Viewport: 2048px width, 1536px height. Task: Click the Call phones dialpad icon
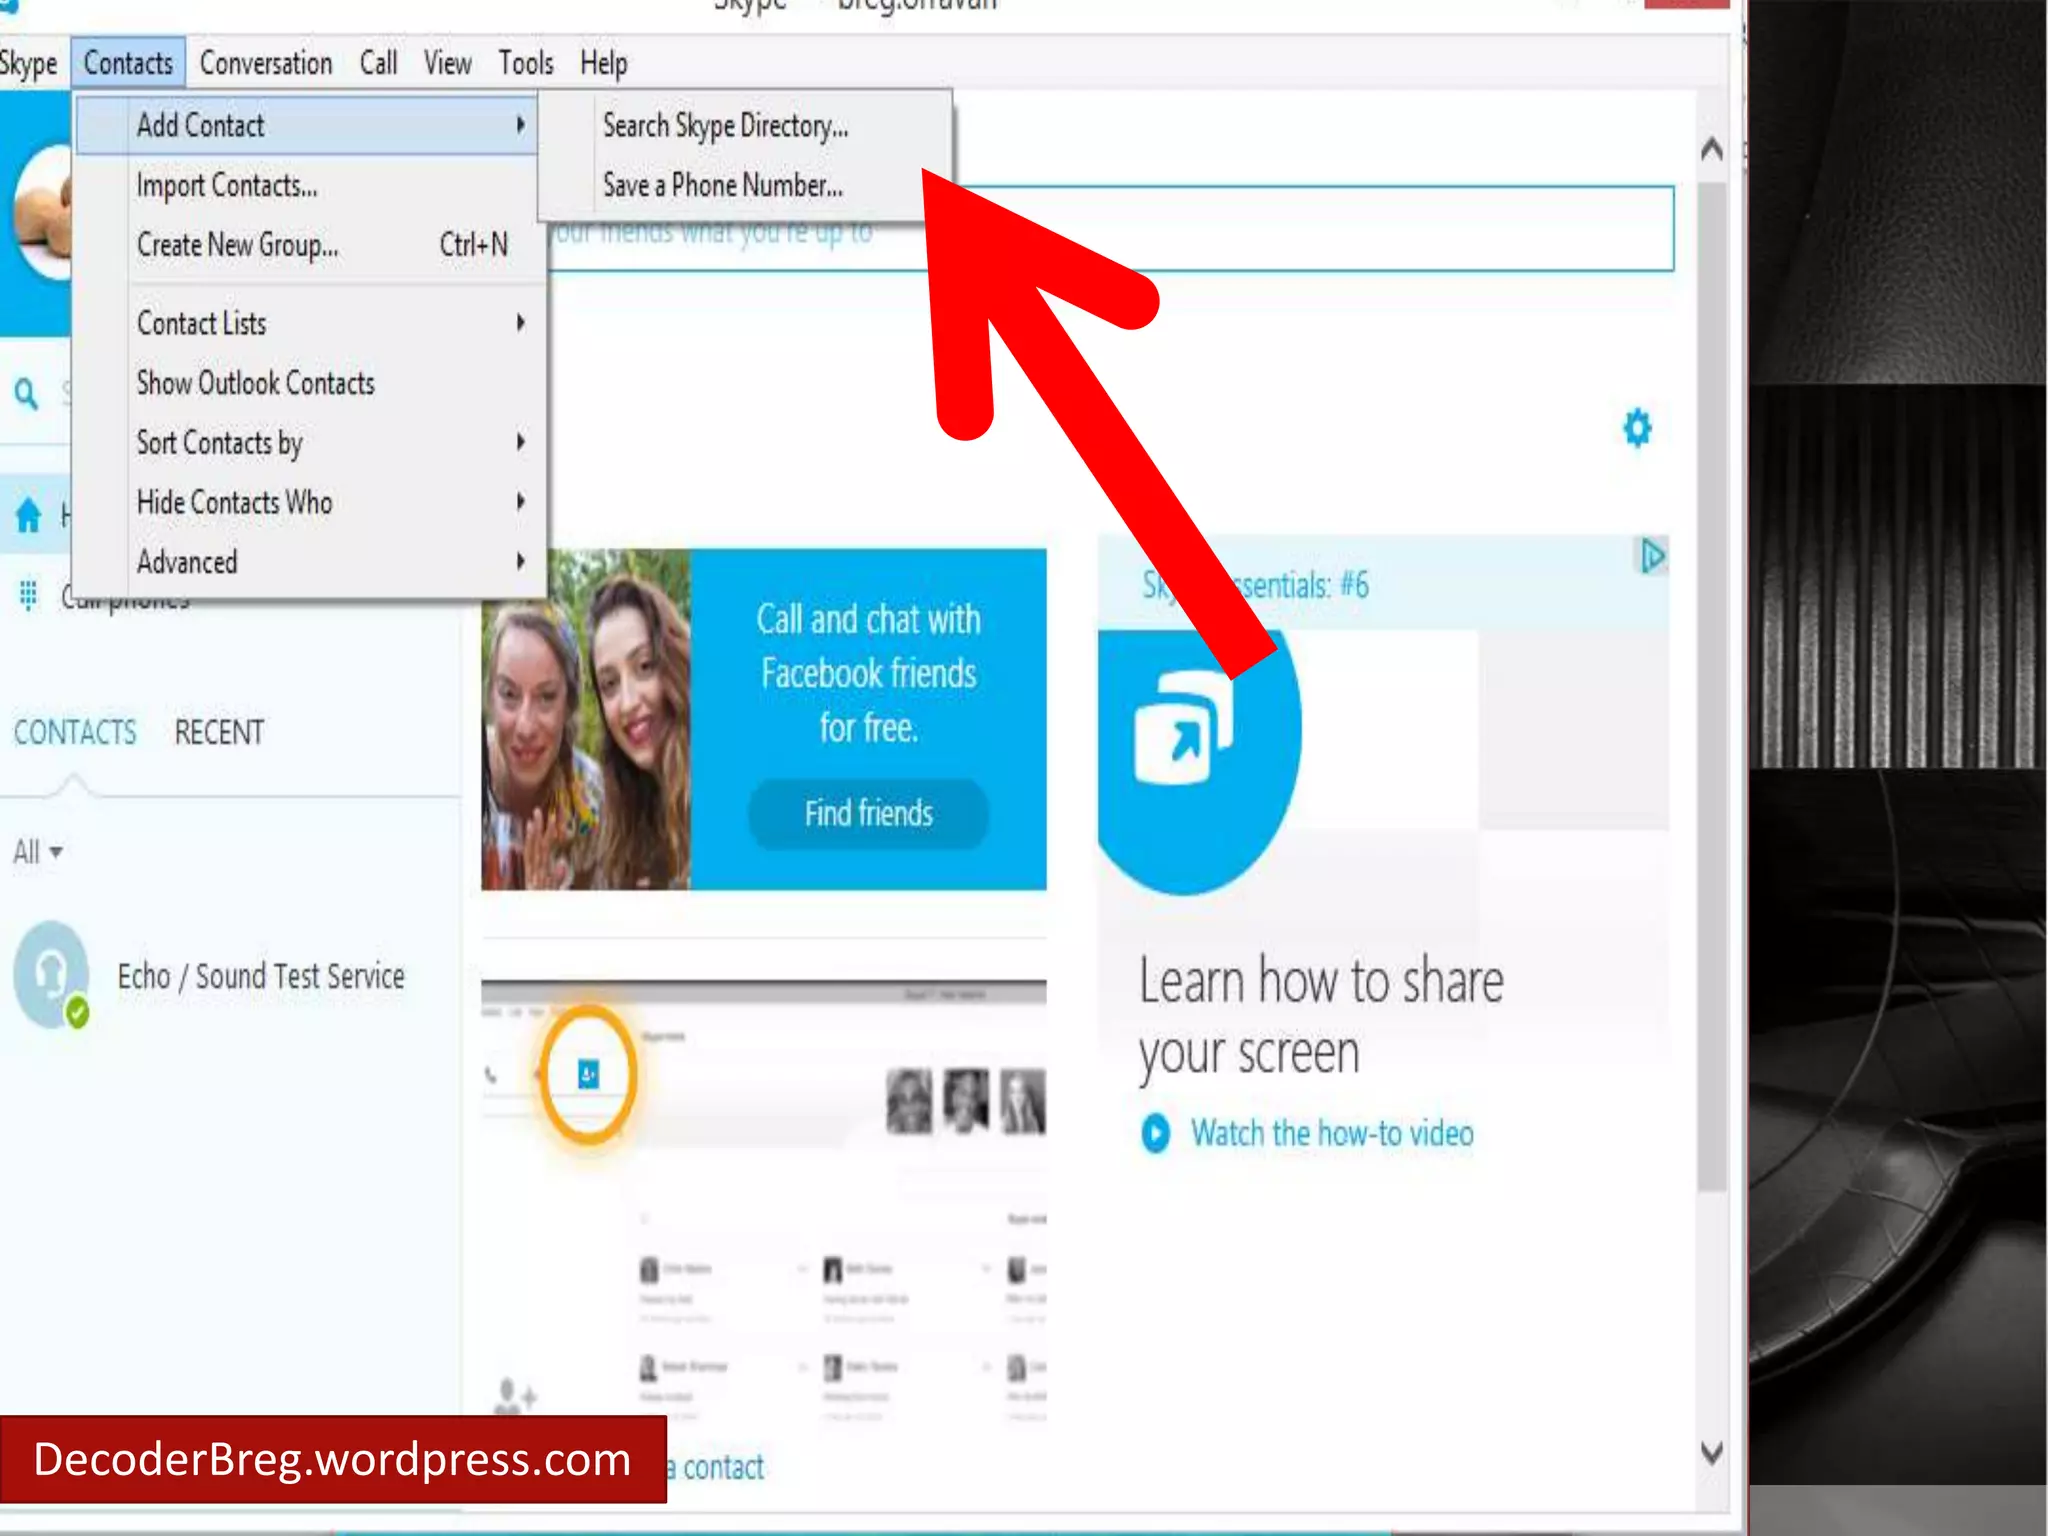28,595
